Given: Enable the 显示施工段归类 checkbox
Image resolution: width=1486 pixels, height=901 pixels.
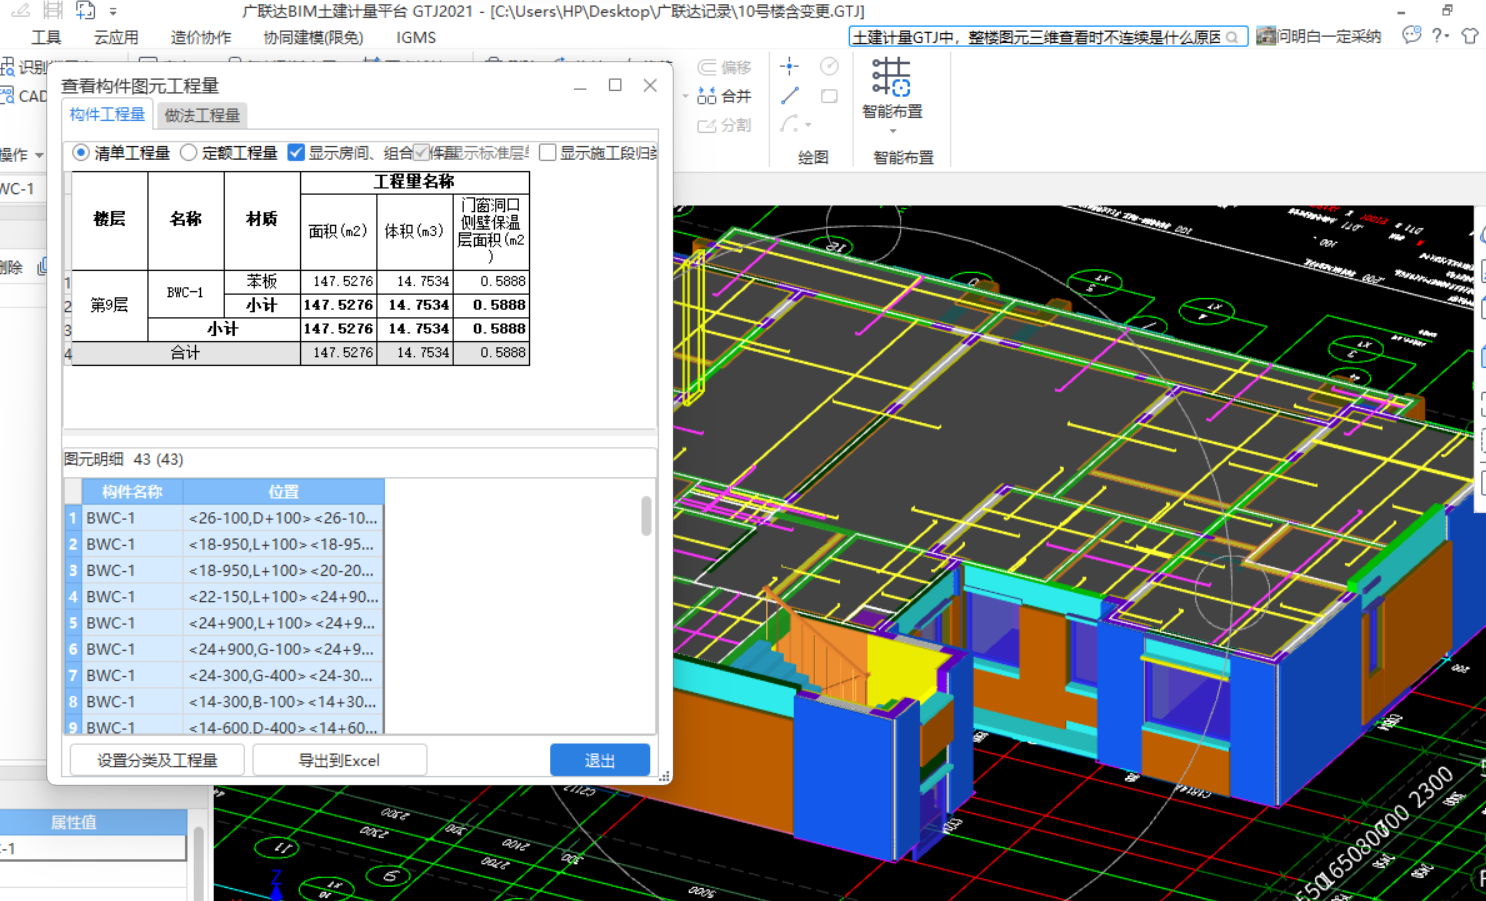Looking at the screenshot, I should tap(548, 153).
